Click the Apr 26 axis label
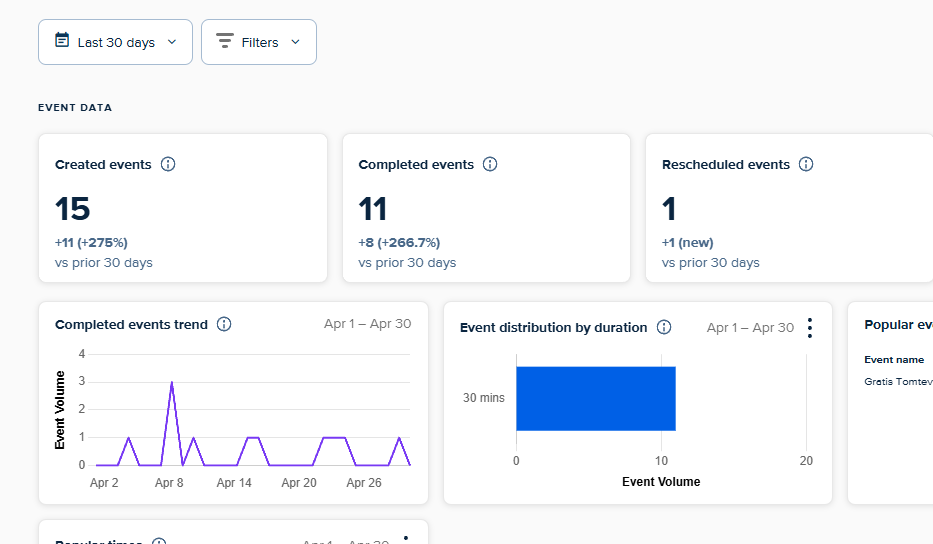933x544 pixels. tap(364, 483)
